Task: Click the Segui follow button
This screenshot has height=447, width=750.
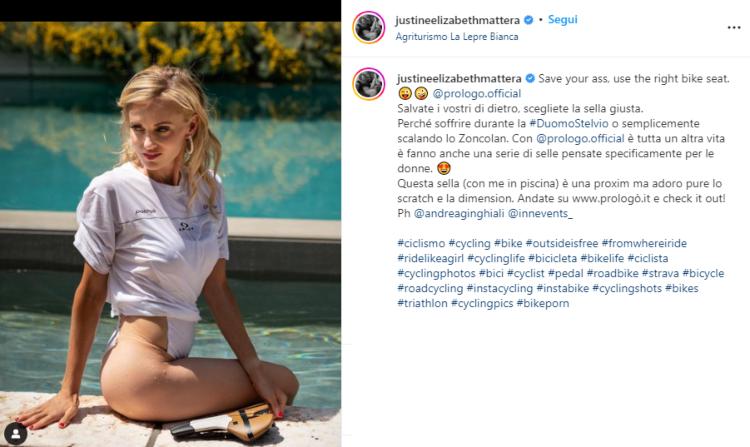Action: point(562,20)
